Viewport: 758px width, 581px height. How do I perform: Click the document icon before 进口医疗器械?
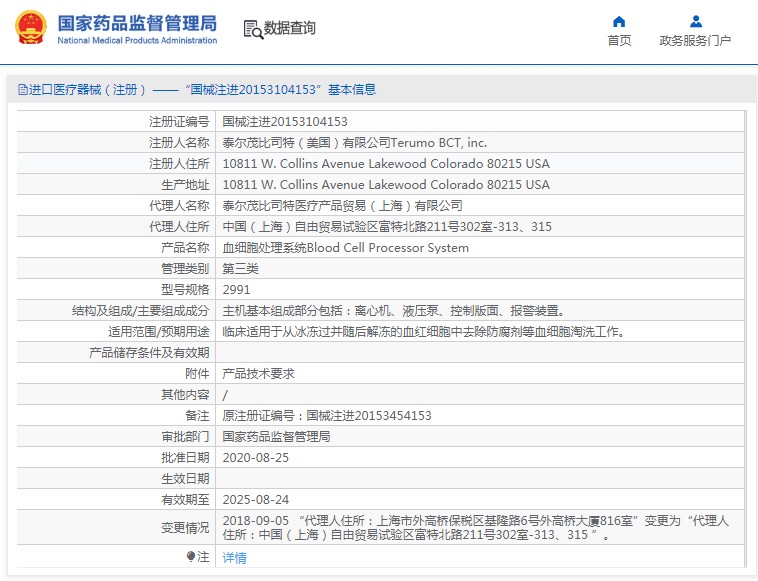[23, 89]
